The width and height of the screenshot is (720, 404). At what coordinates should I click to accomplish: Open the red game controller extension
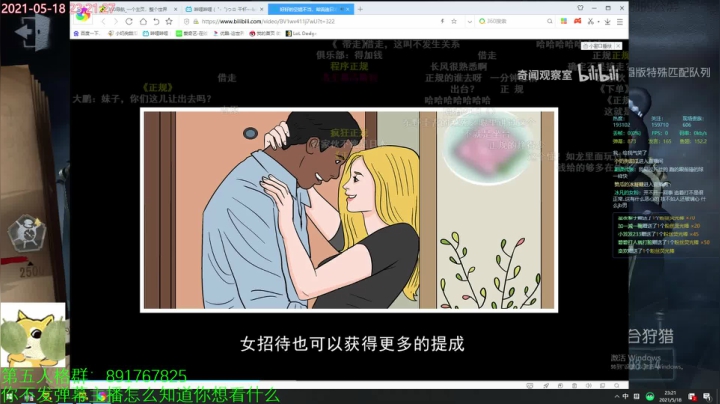click(578, 21)
